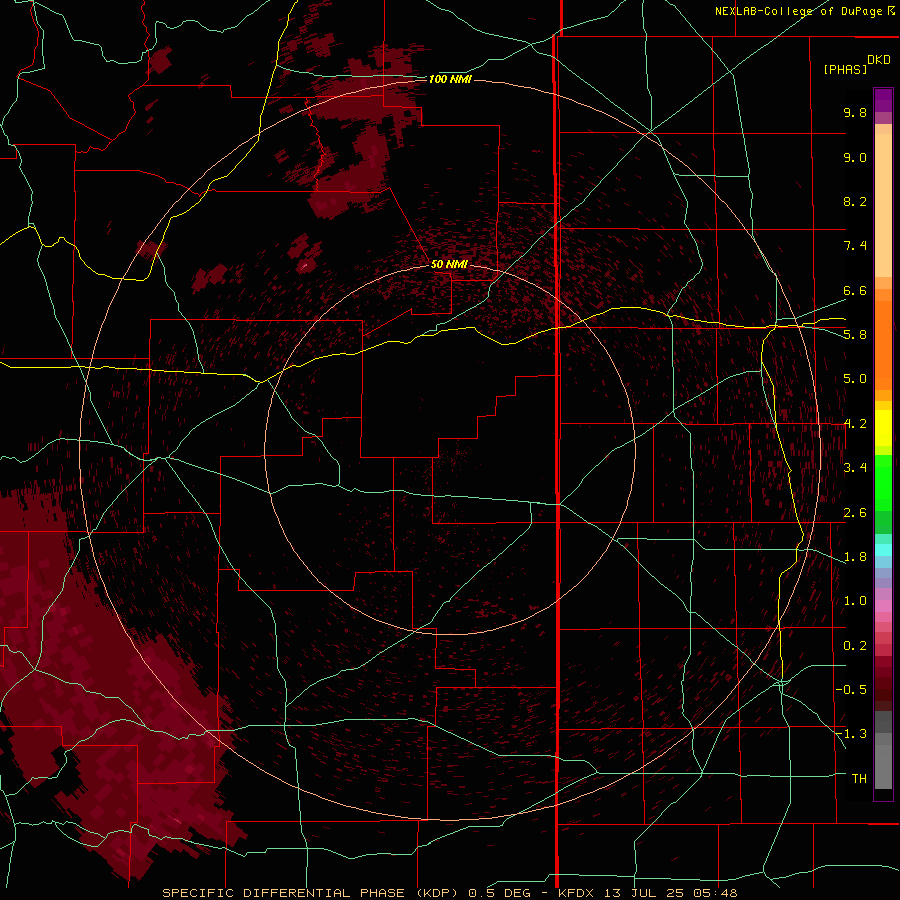Click the 9.0 value on the color scale
900x900 pixels.
point(855,157)
